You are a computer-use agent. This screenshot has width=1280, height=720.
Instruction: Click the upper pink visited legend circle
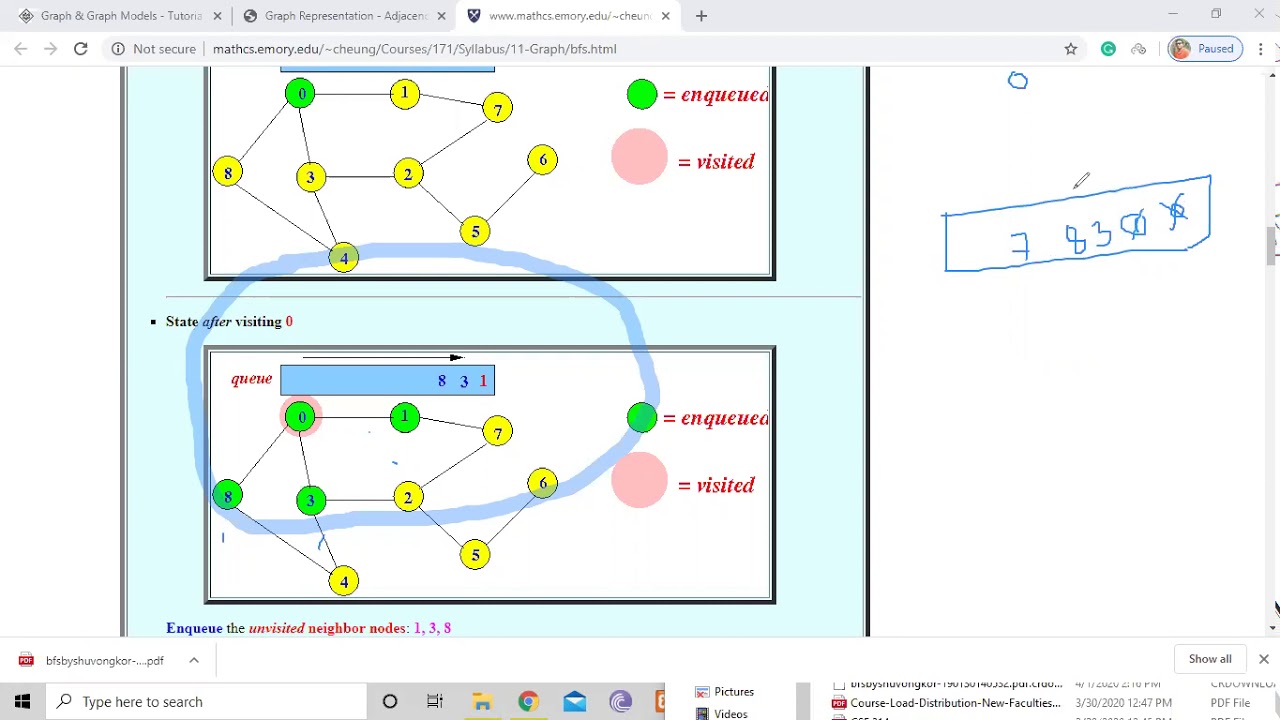[x=639, y=157]
